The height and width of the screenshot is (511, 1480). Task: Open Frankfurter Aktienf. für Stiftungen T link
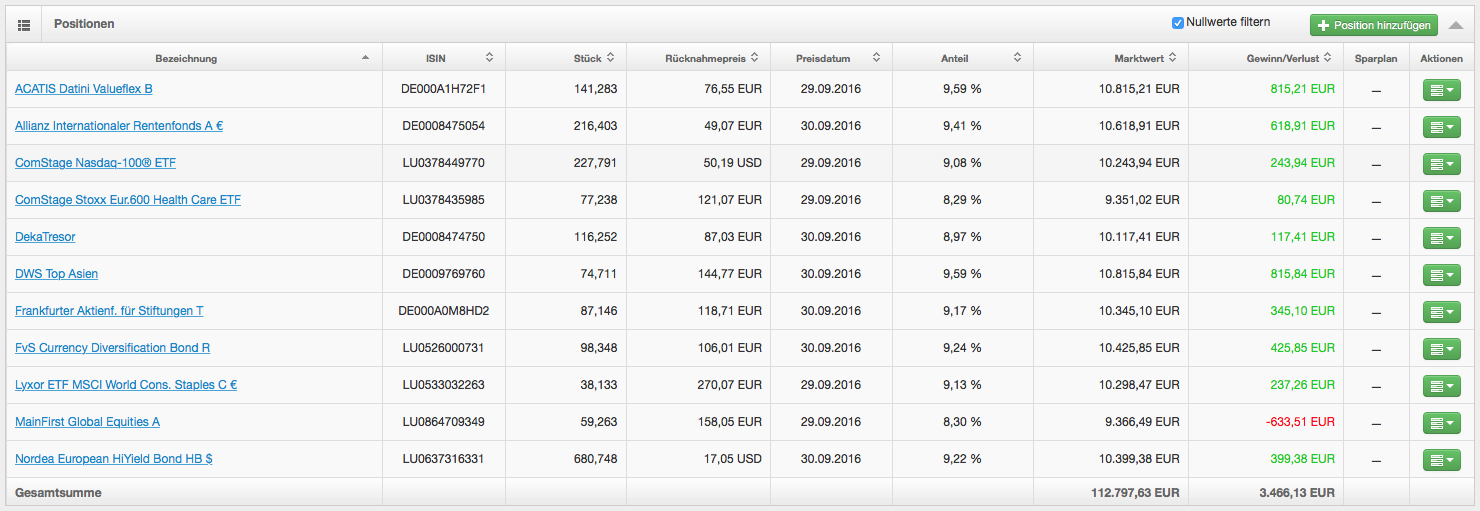(x=109, y=311)
